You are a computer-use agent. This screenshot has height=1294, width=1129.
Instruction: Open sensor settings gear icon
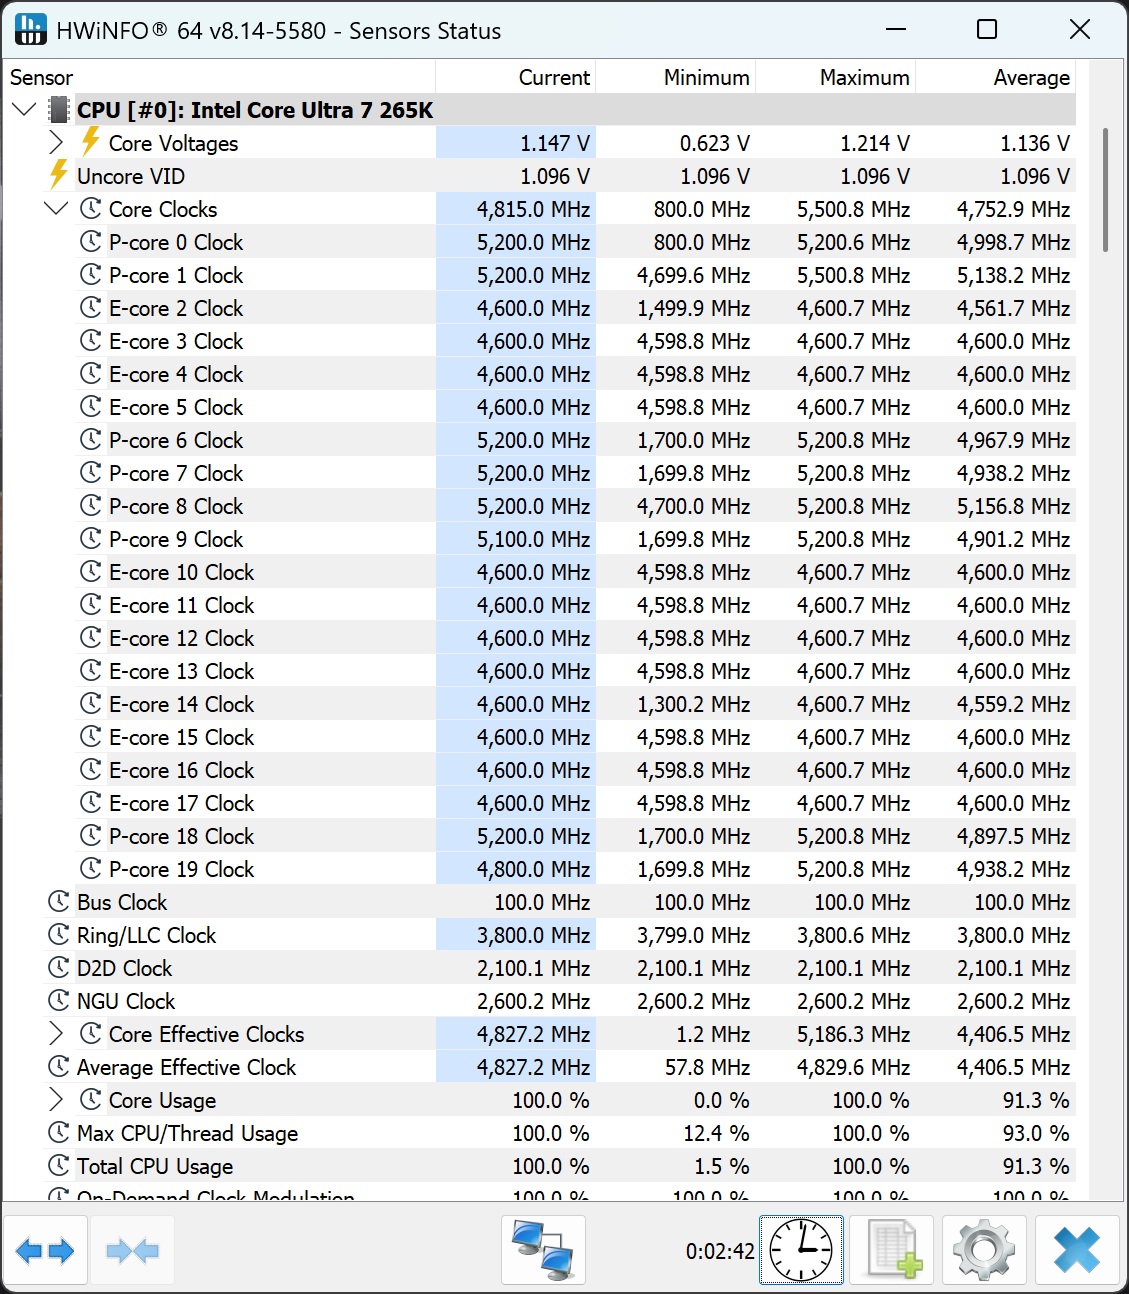[x=984, y=1250]
